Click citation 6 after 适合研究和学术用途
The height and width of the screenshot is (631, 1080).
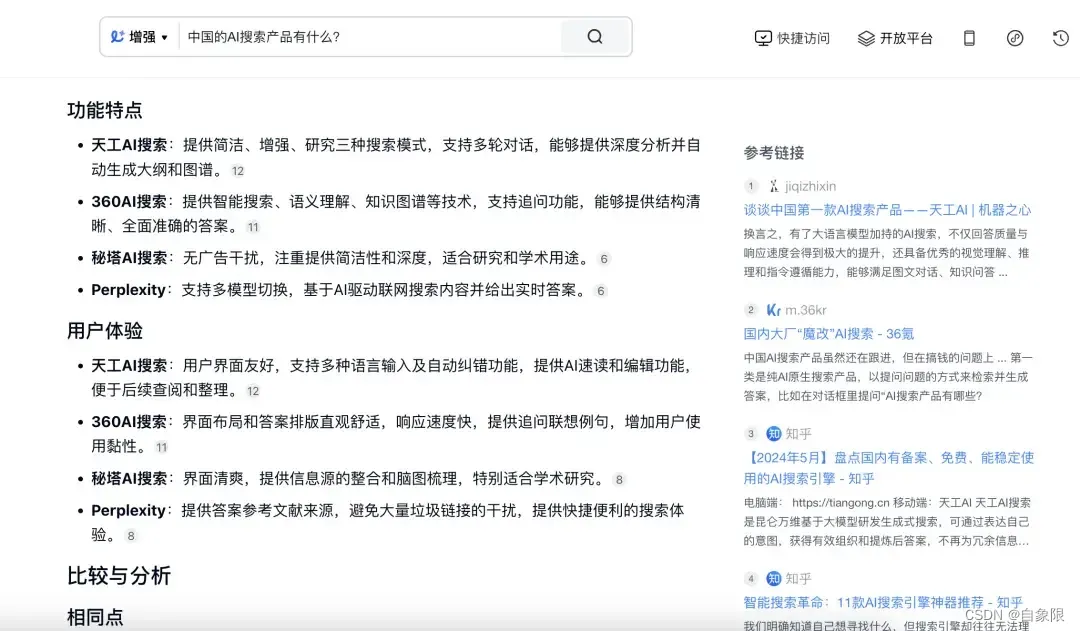604,259
